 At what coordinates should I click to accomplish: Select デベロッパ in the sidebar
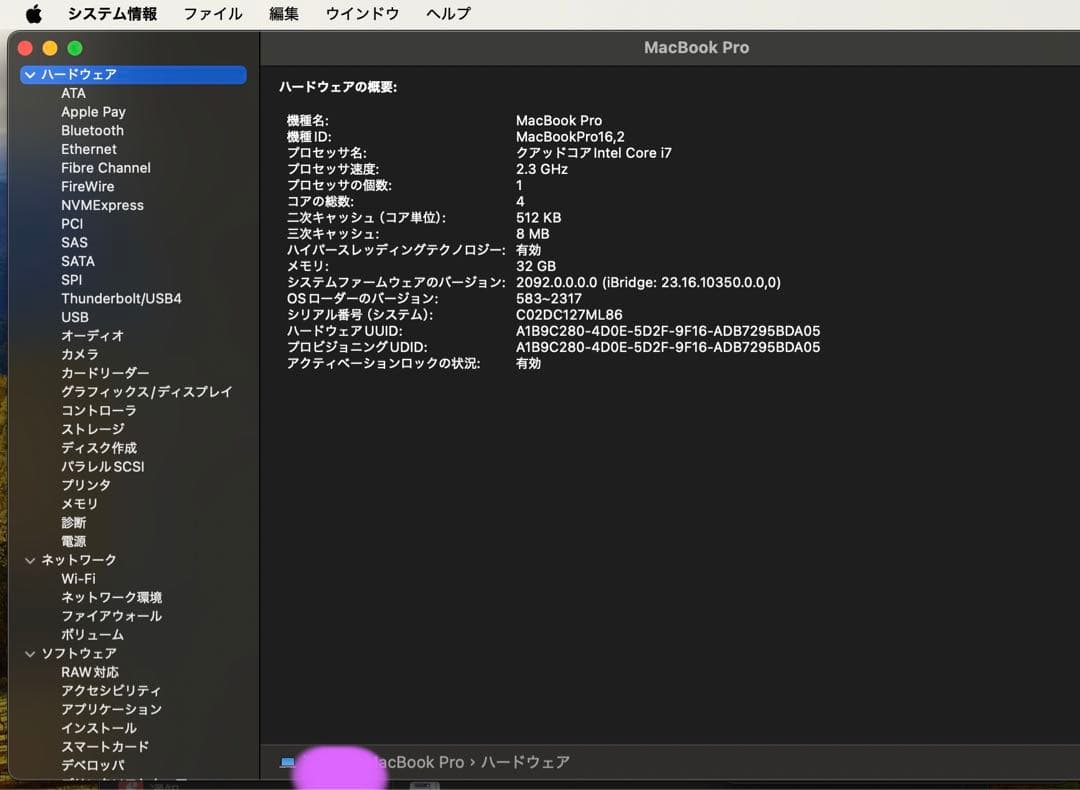[92, 765]
